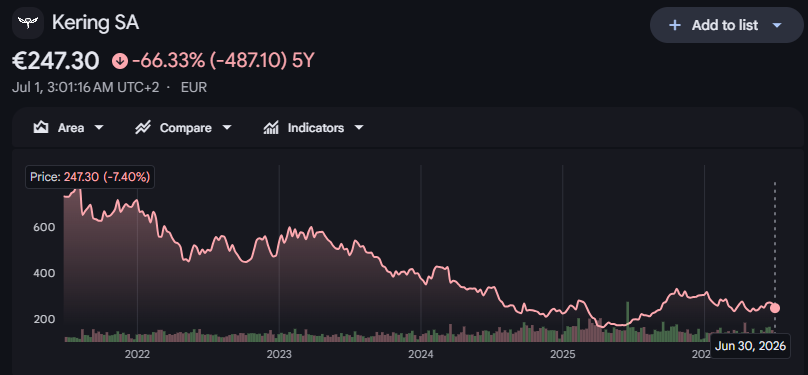Click the 2023 year label on the axis
The height and width of the screenshot is (375, 808).
click(279, 354)
